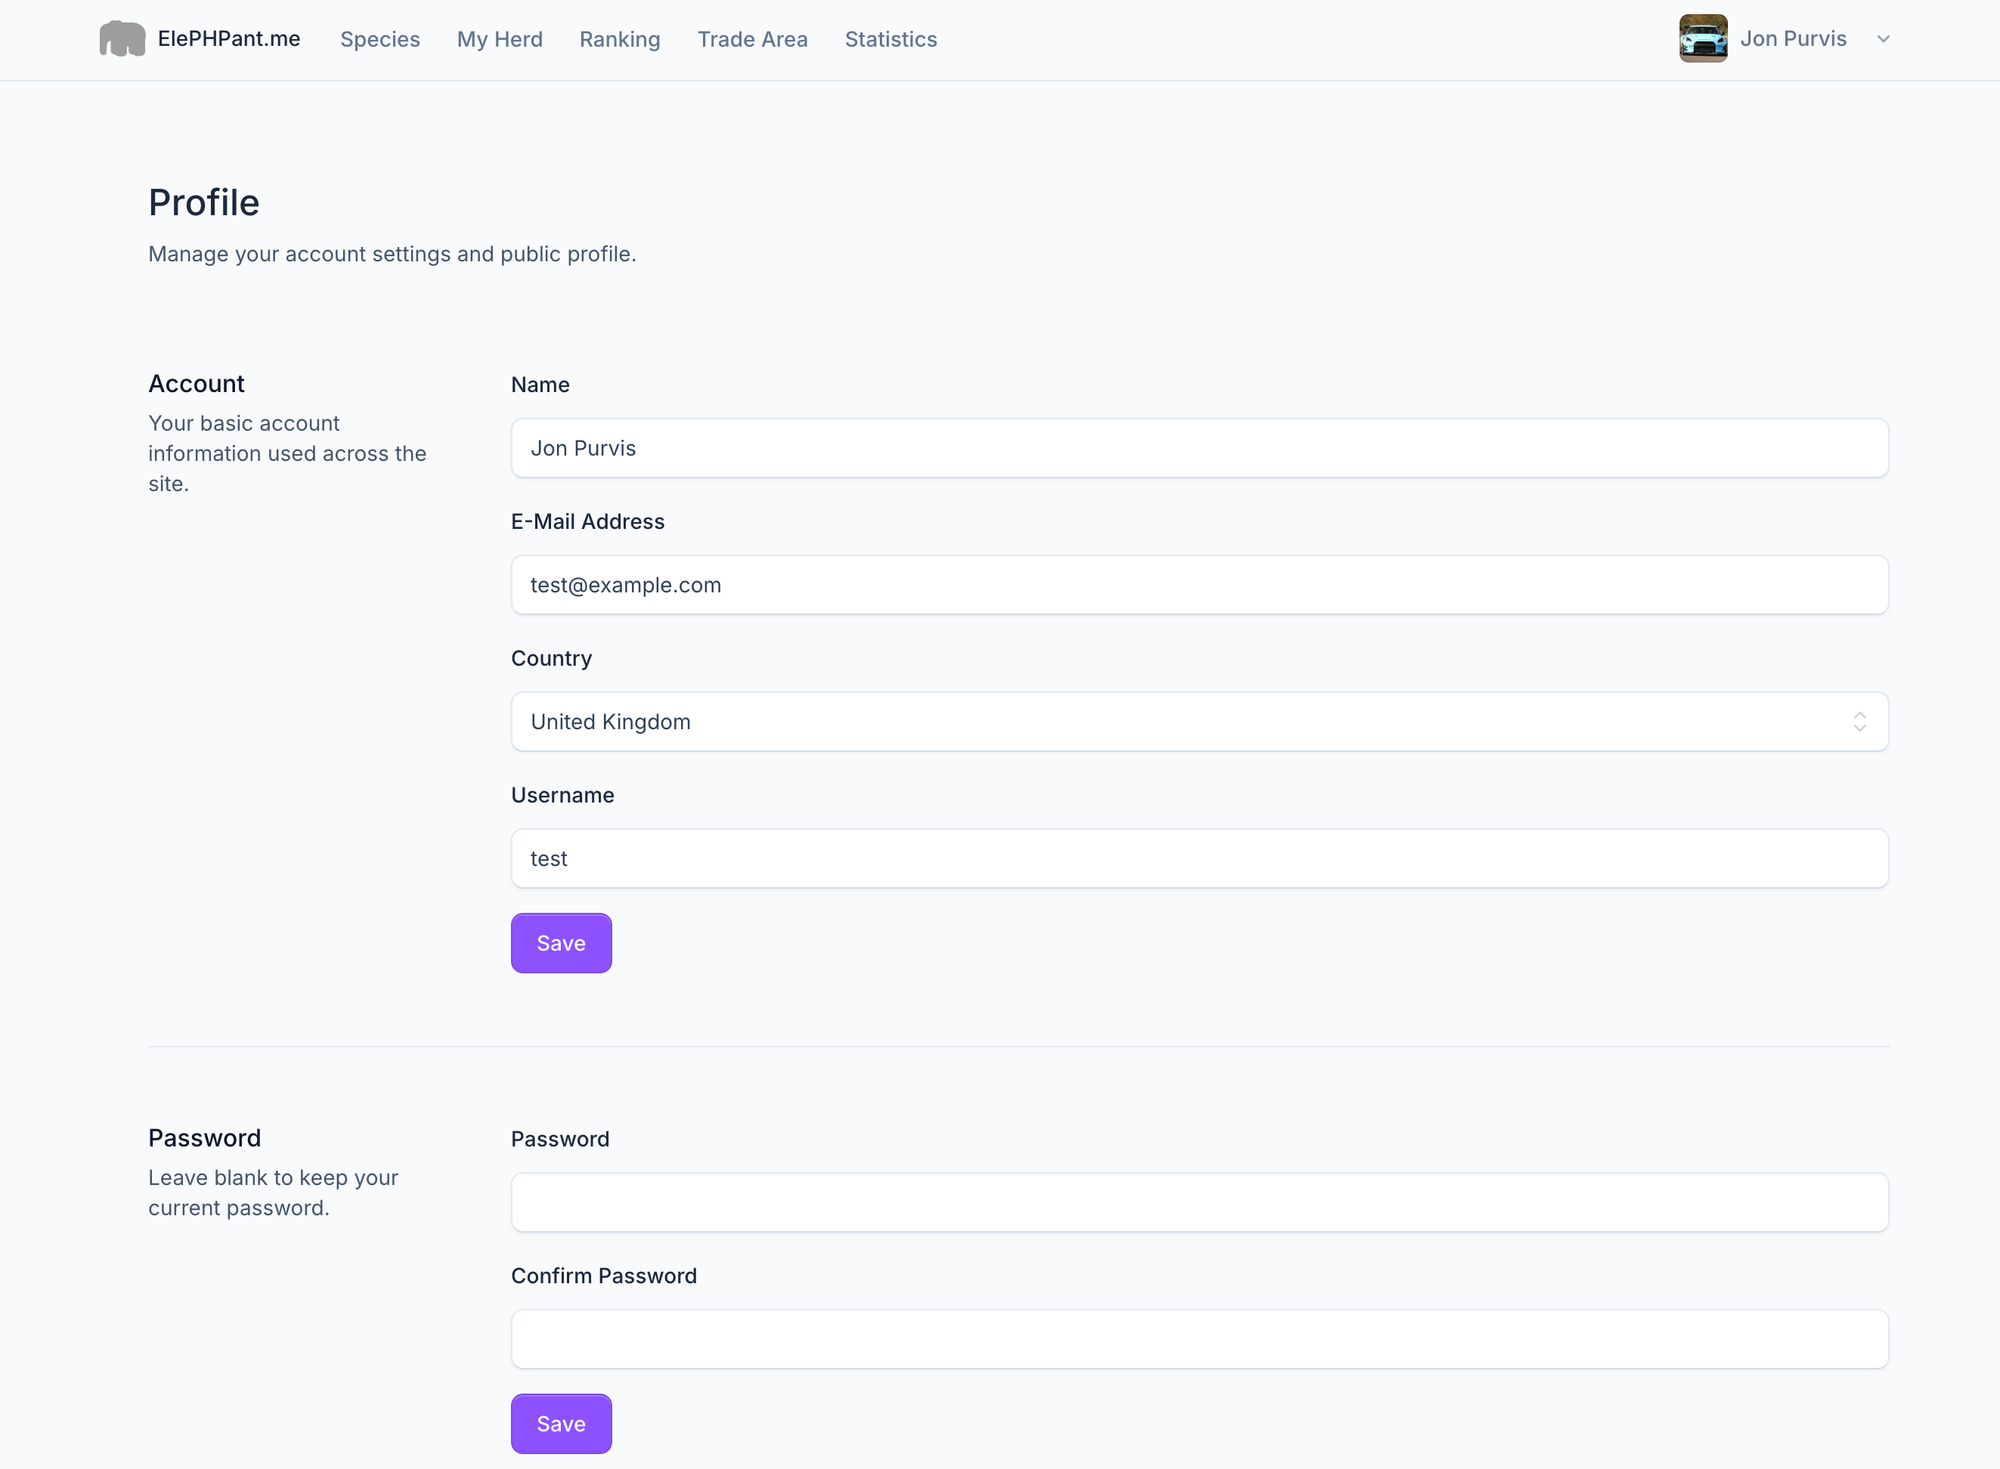Screen dimensions: 2000x1469
Task: Click the Jon Purvis account name
Action: click(x=1793, y=39)
